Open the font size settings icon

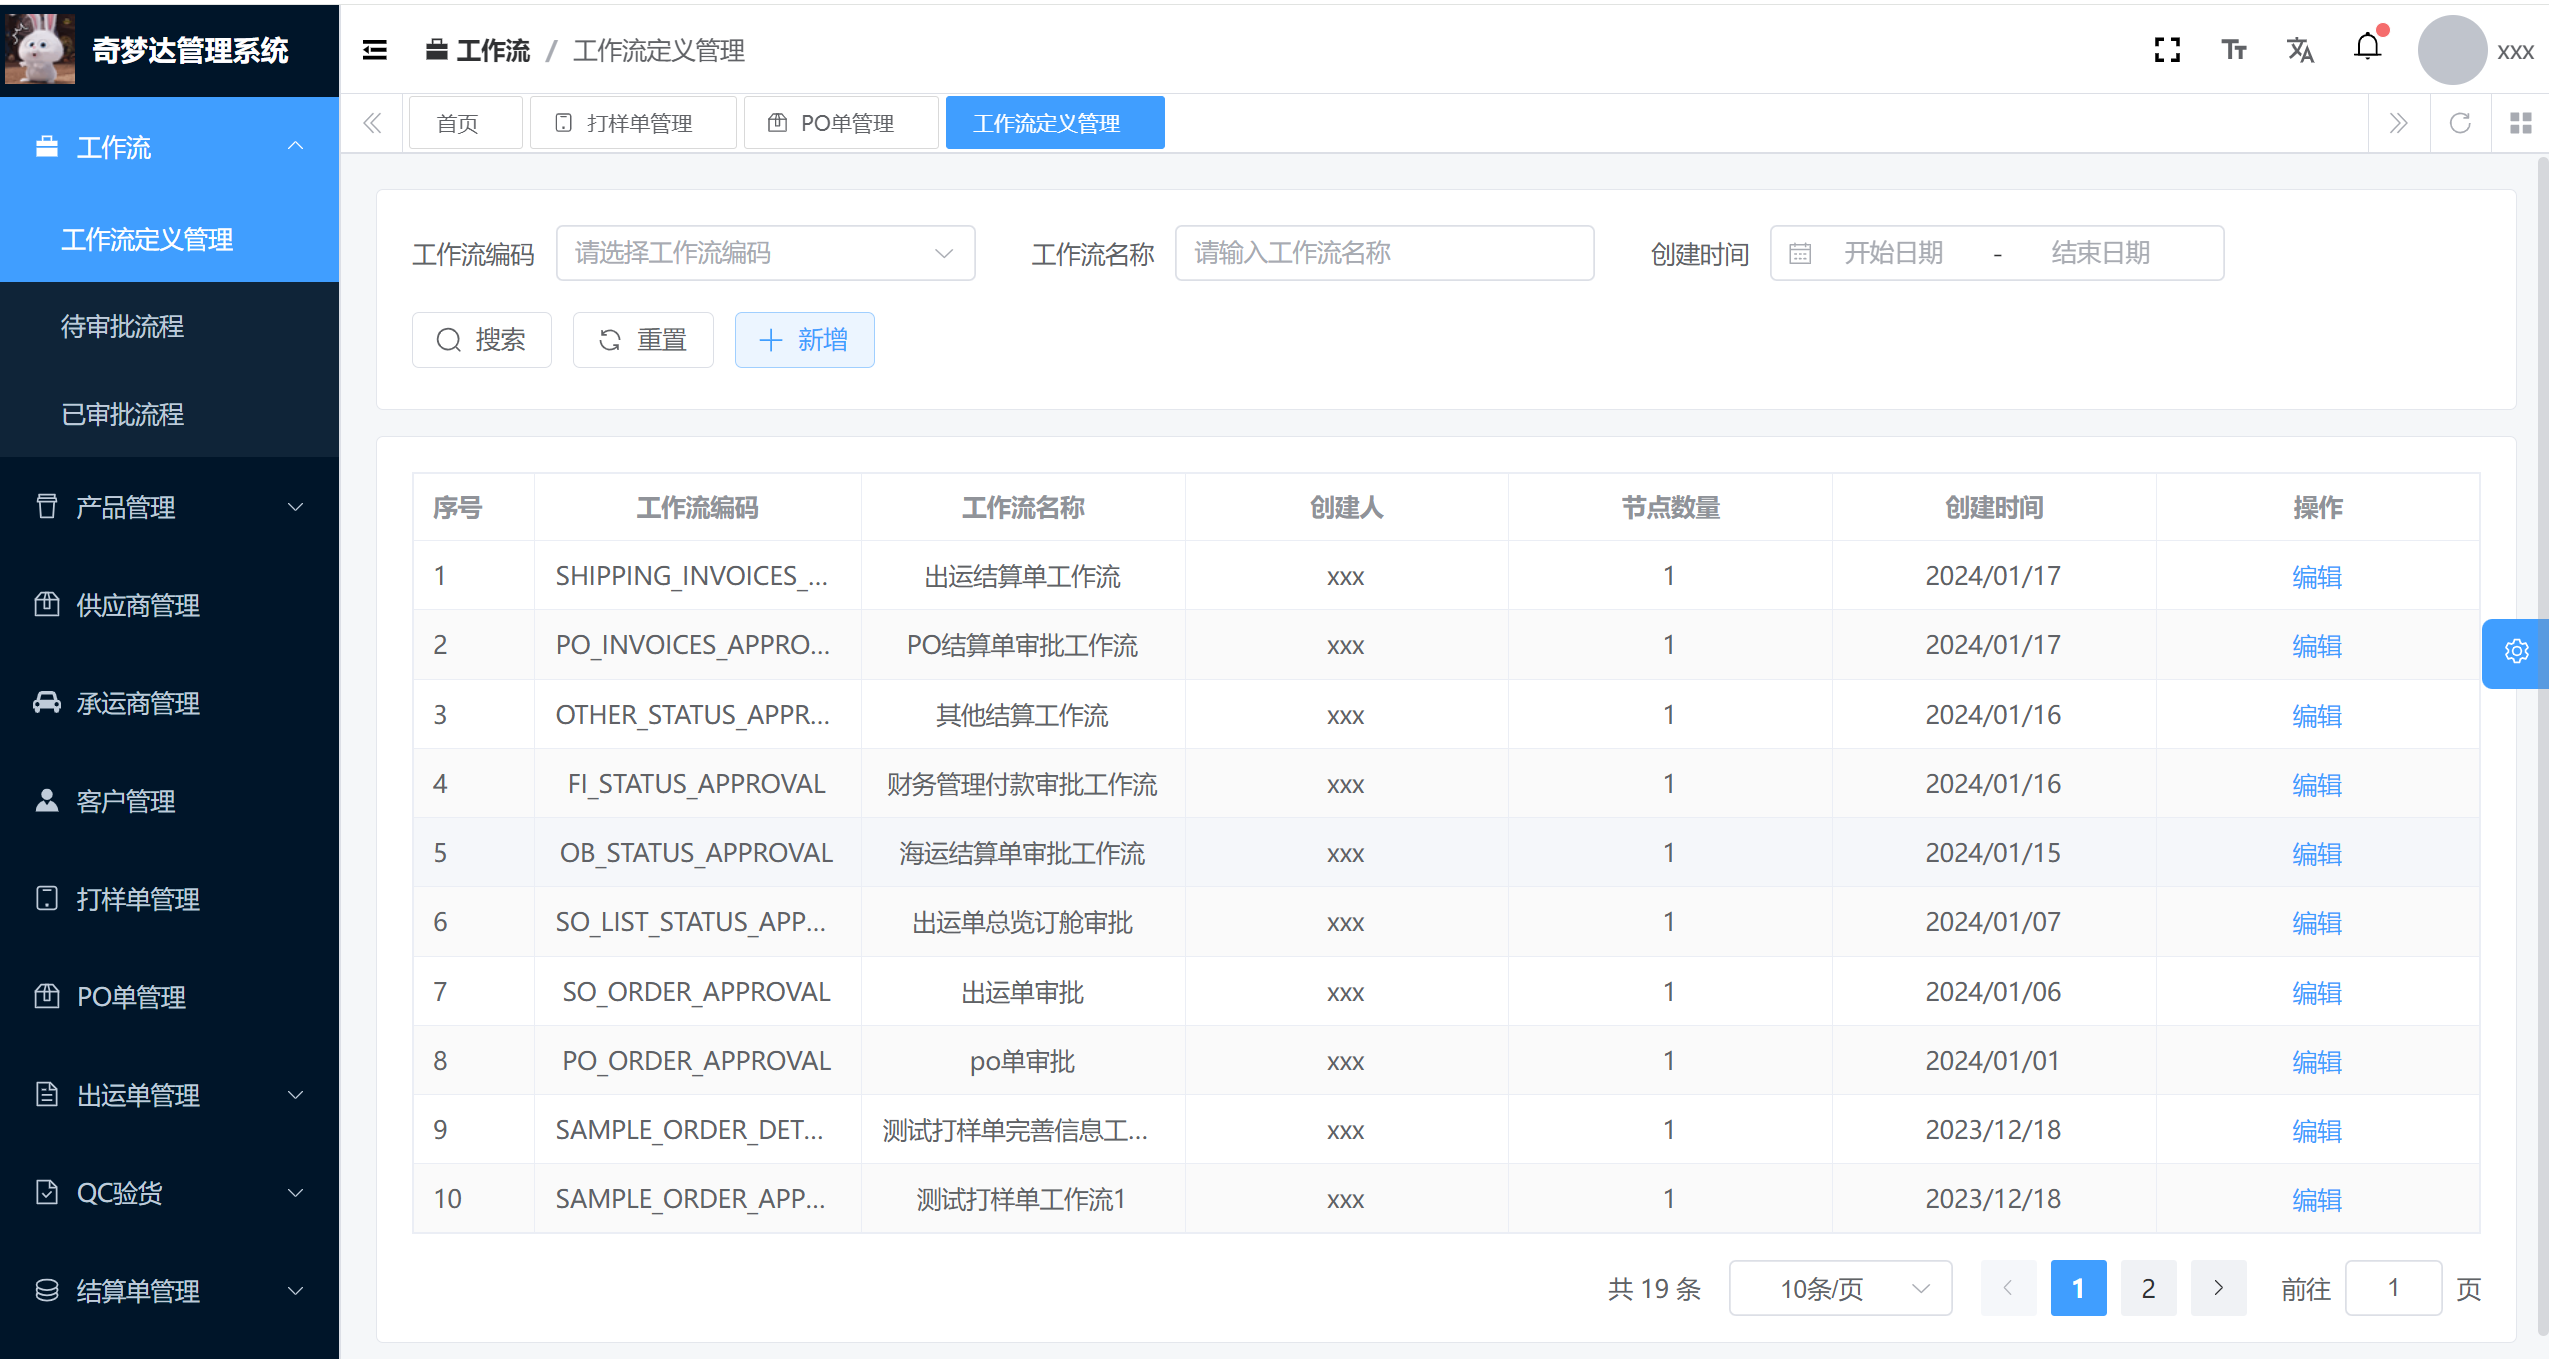tap(2234, 50)
